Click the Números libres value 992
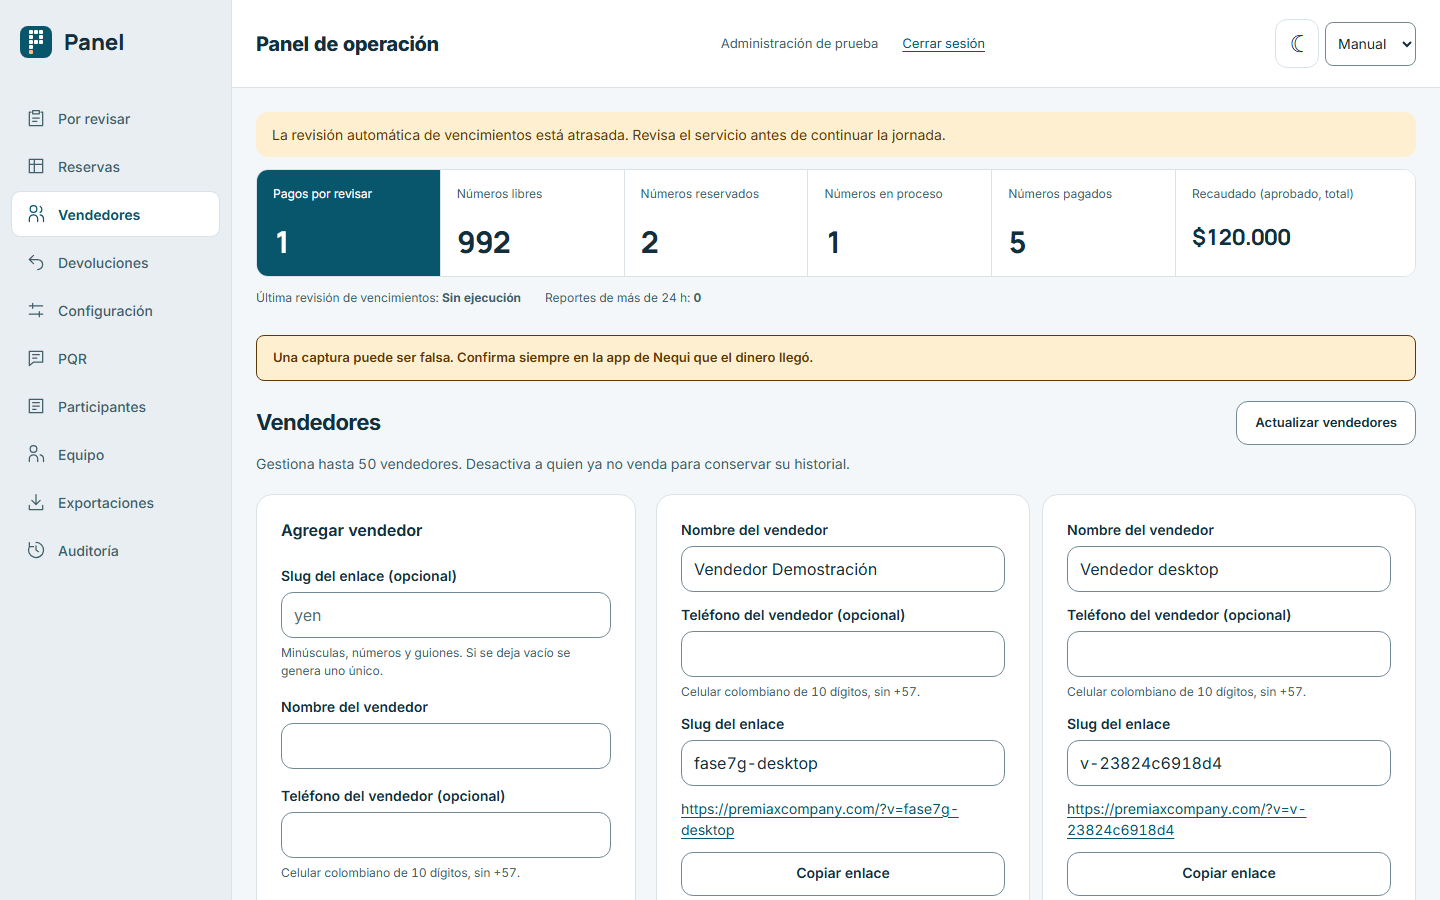Viewport: 1440px width, 900px height. pos(484,243)
